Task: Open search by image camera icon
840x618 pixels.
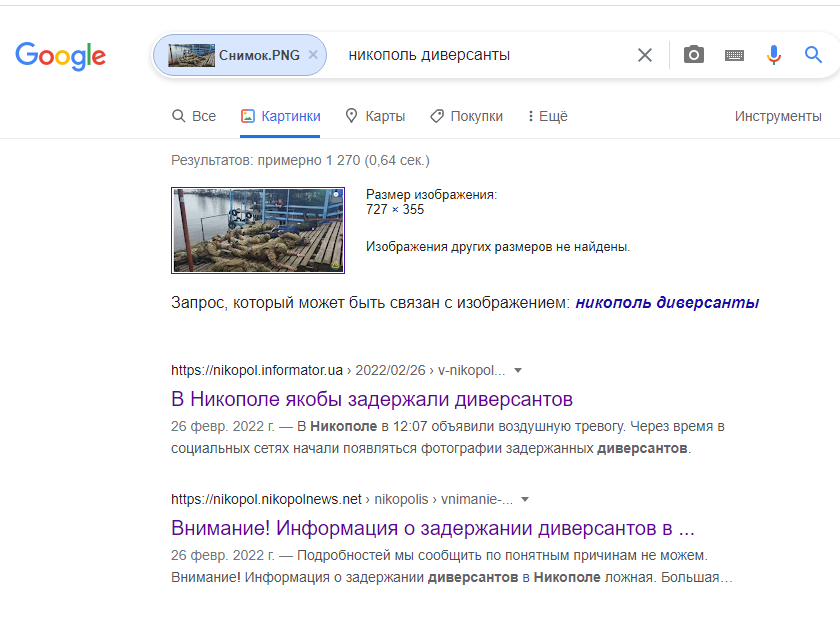Action: coord(694,55)
